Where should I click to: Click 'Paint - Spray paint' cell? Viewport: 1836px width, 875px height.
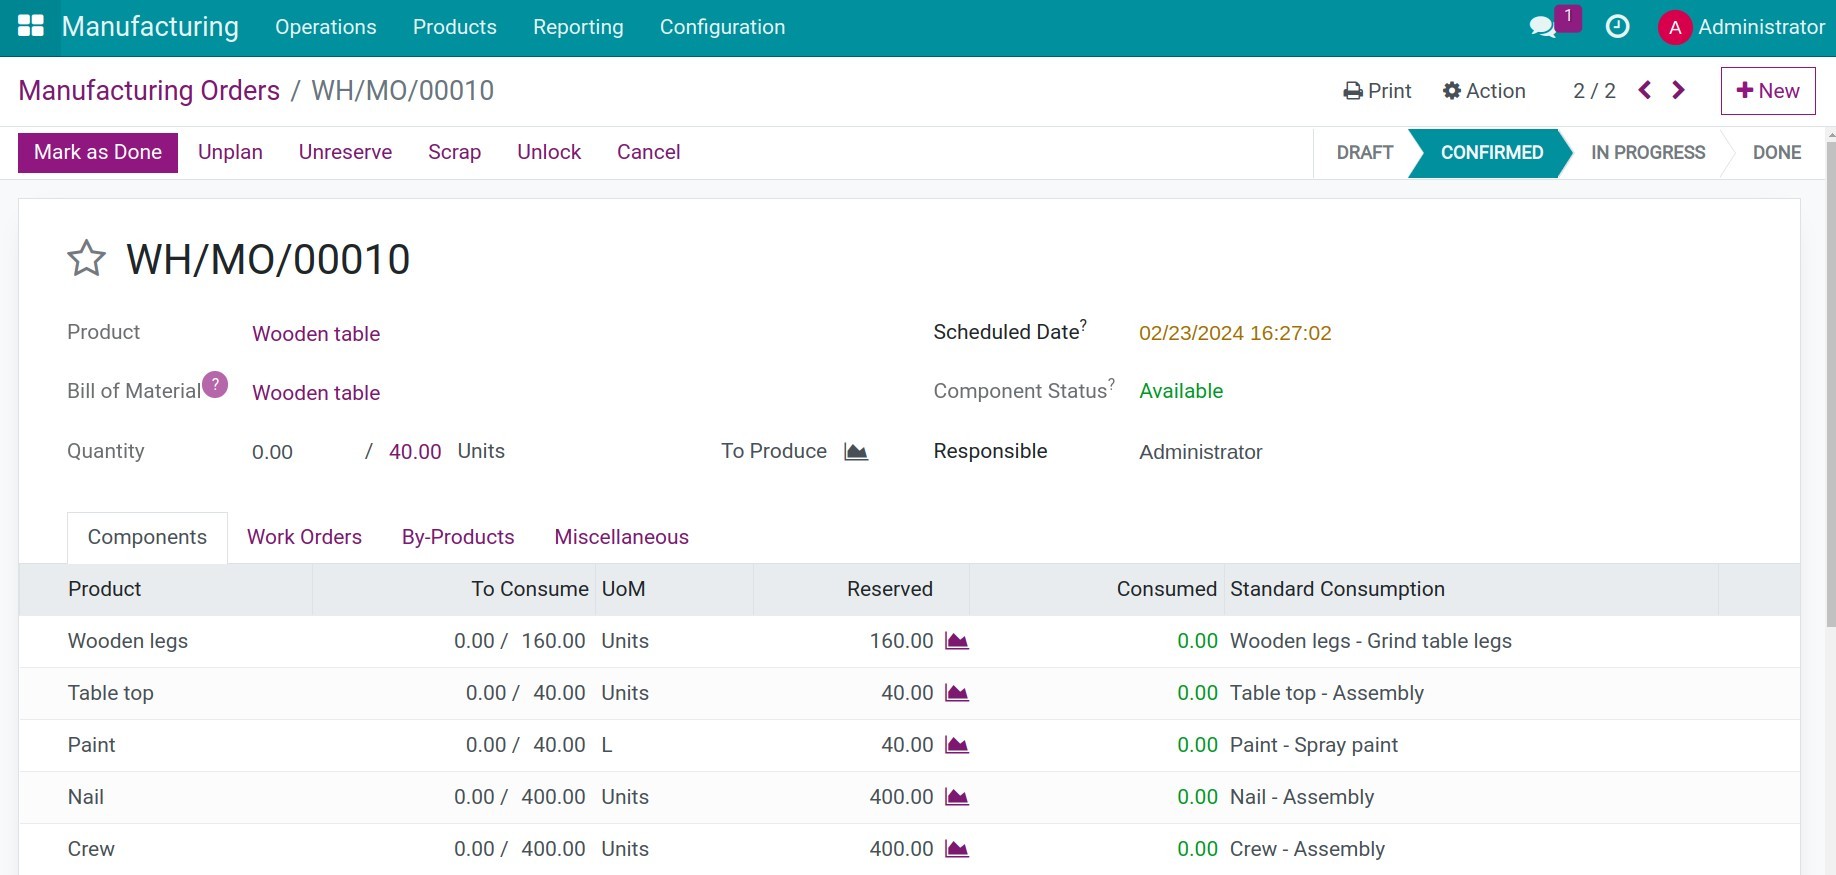click(1314, 745)
